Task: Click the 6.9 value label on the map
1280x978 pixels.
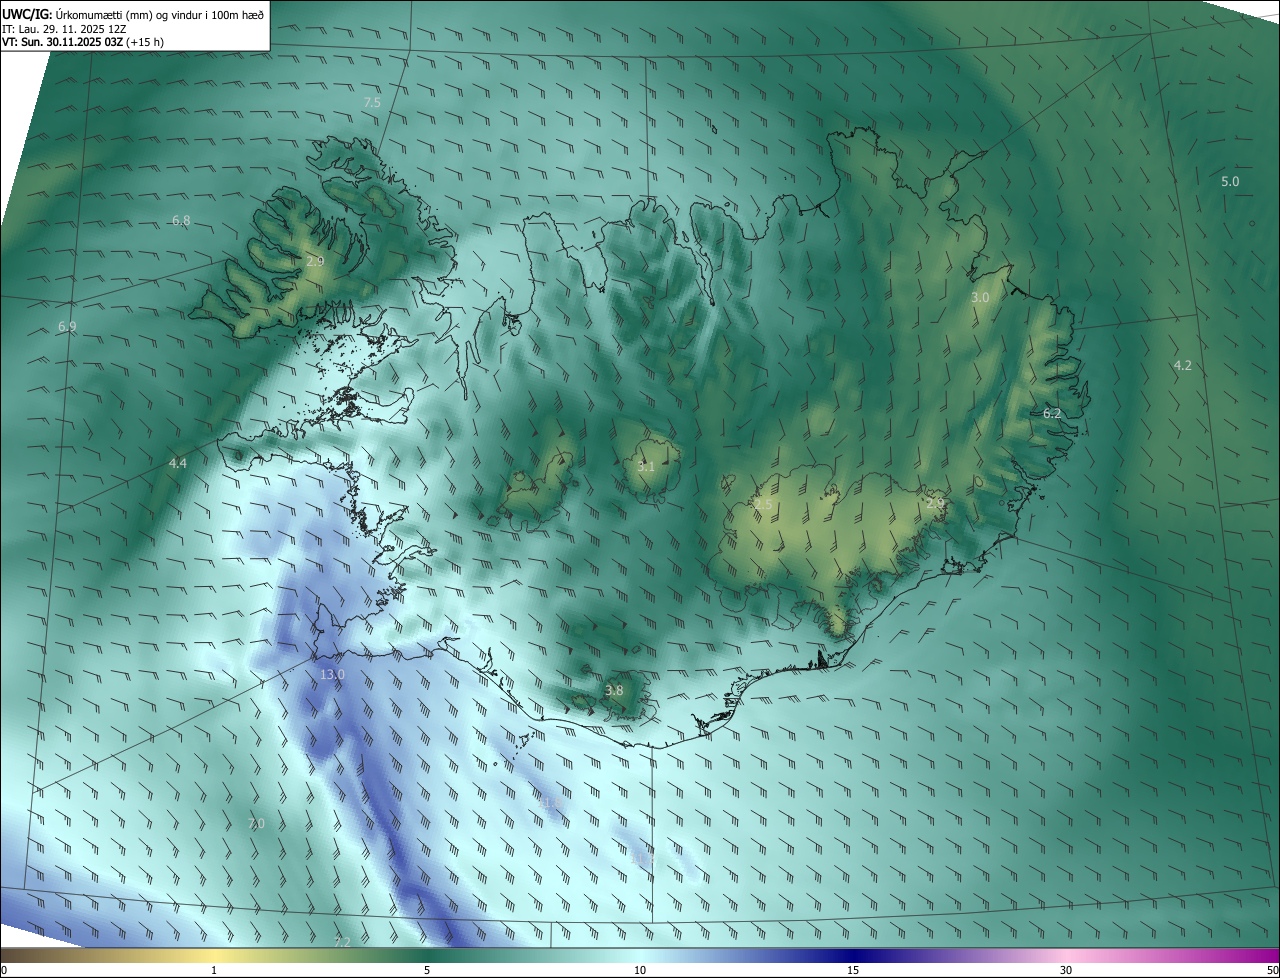Action: 67,327
